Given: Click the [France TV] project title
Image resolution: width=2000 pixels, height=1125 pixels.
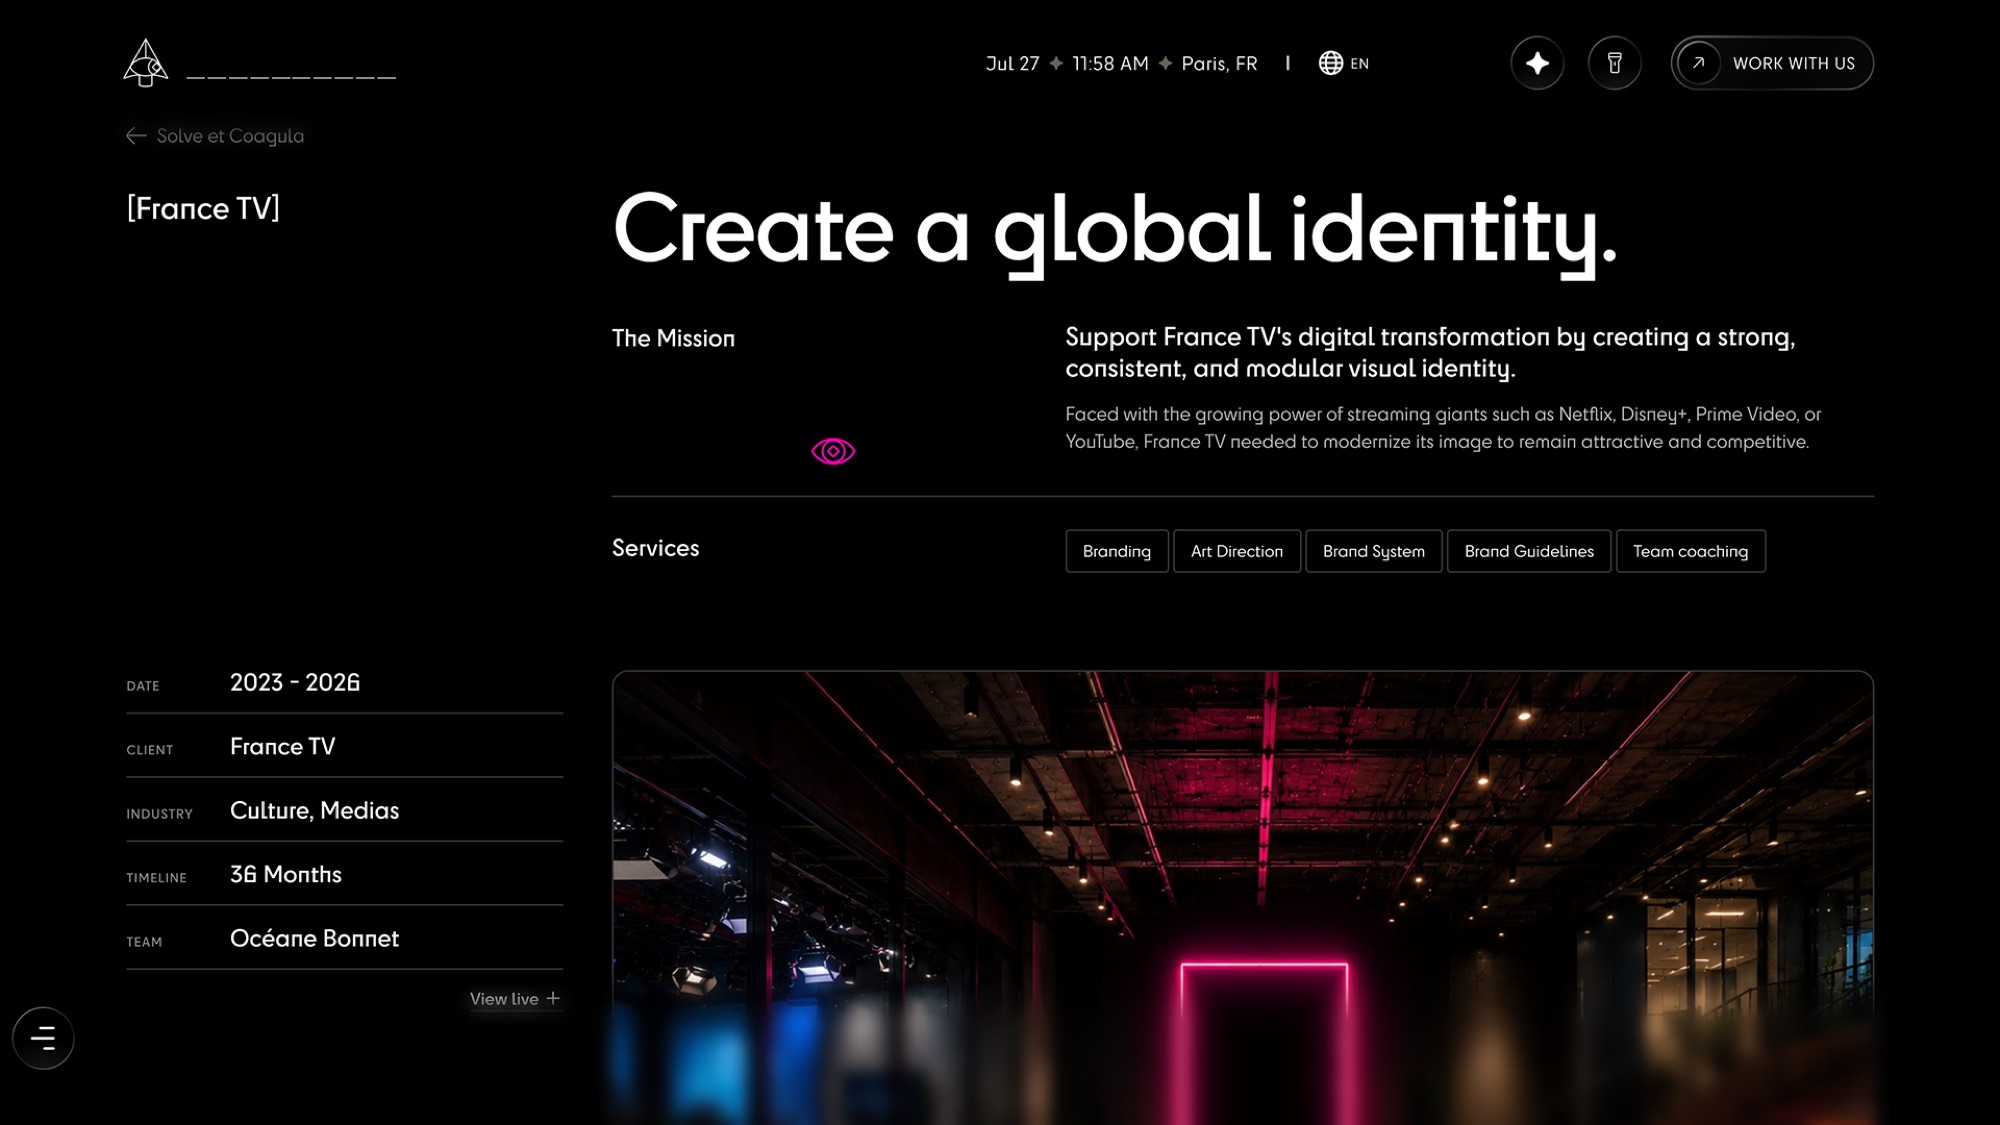Looking at the screenshot, I should point(203,208).
